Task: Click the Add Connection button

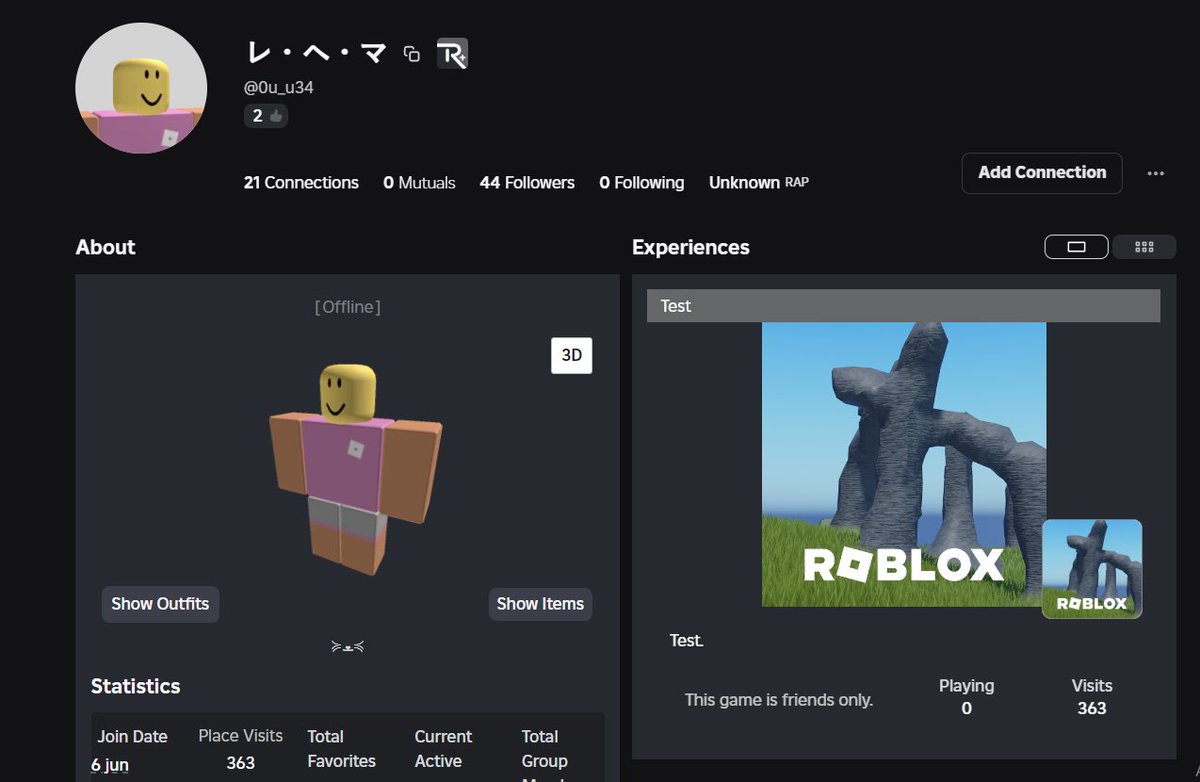Action: pyautogui.click(x=1042, y=173)
